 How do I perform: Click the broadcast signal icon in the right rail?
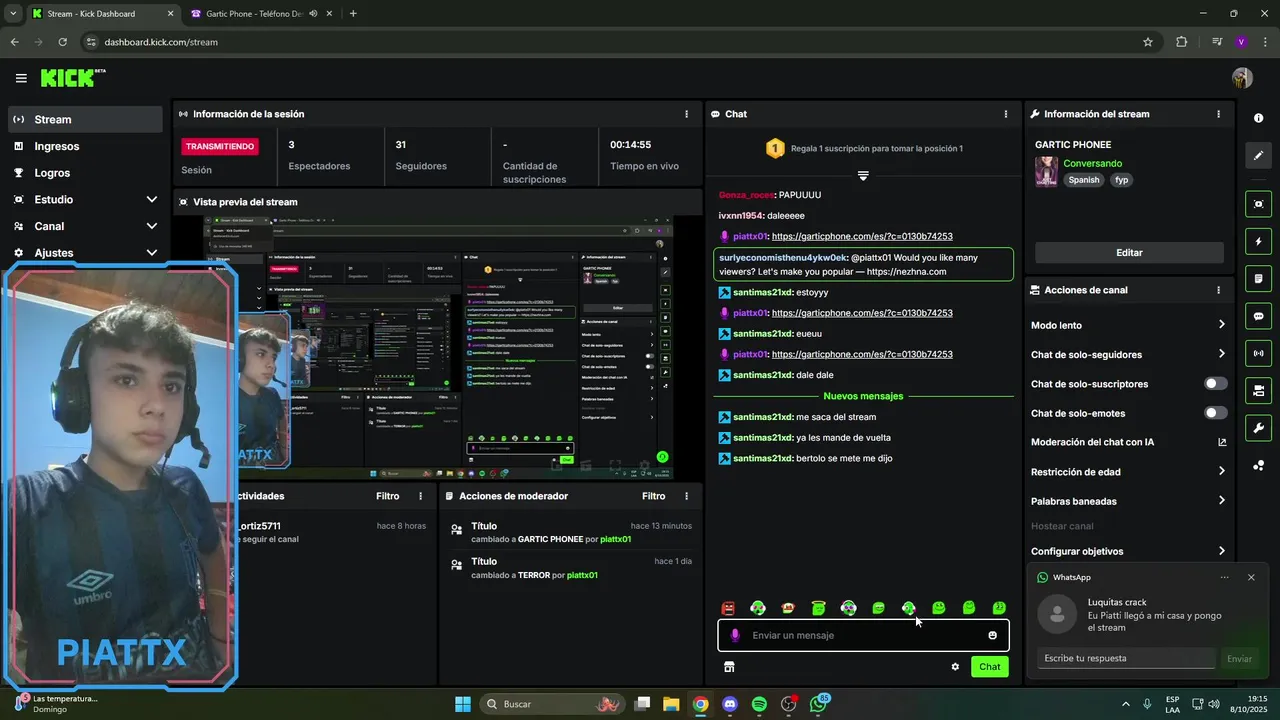[1258, 353]
